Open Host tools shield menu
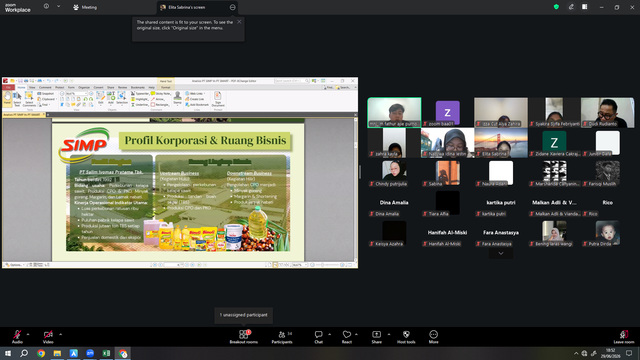 click(x=406, y=337)
